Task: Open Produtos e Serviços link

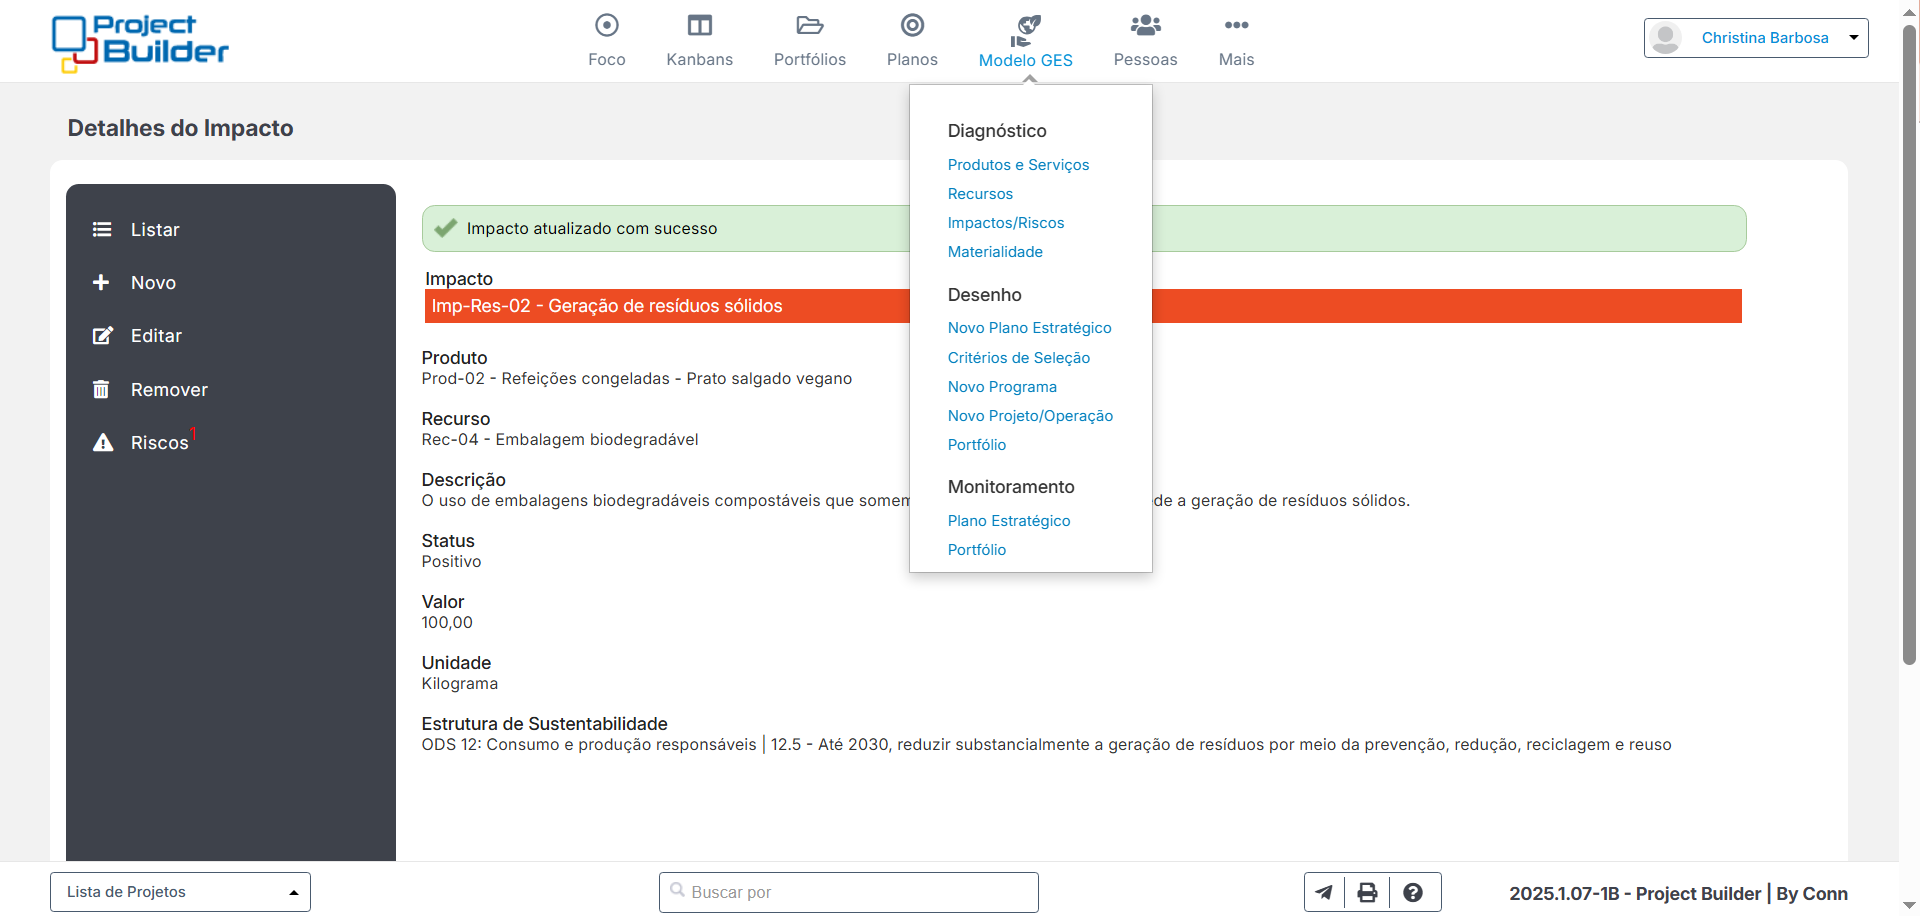Action: click(1018, 165)
